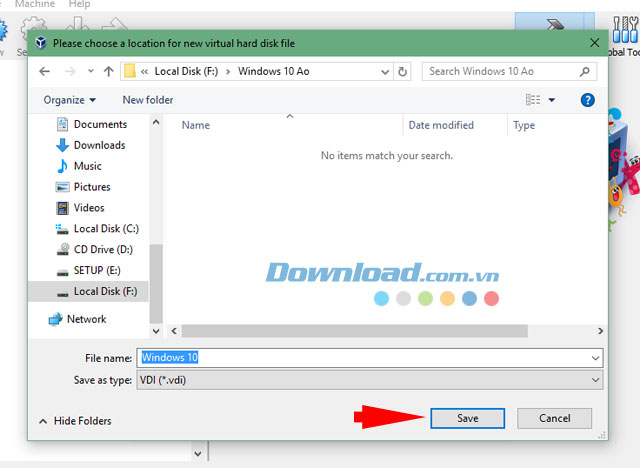Screen dimensions: 640x468
Task: Open Network in the navigation pane
Action: (x=87, y=319)
